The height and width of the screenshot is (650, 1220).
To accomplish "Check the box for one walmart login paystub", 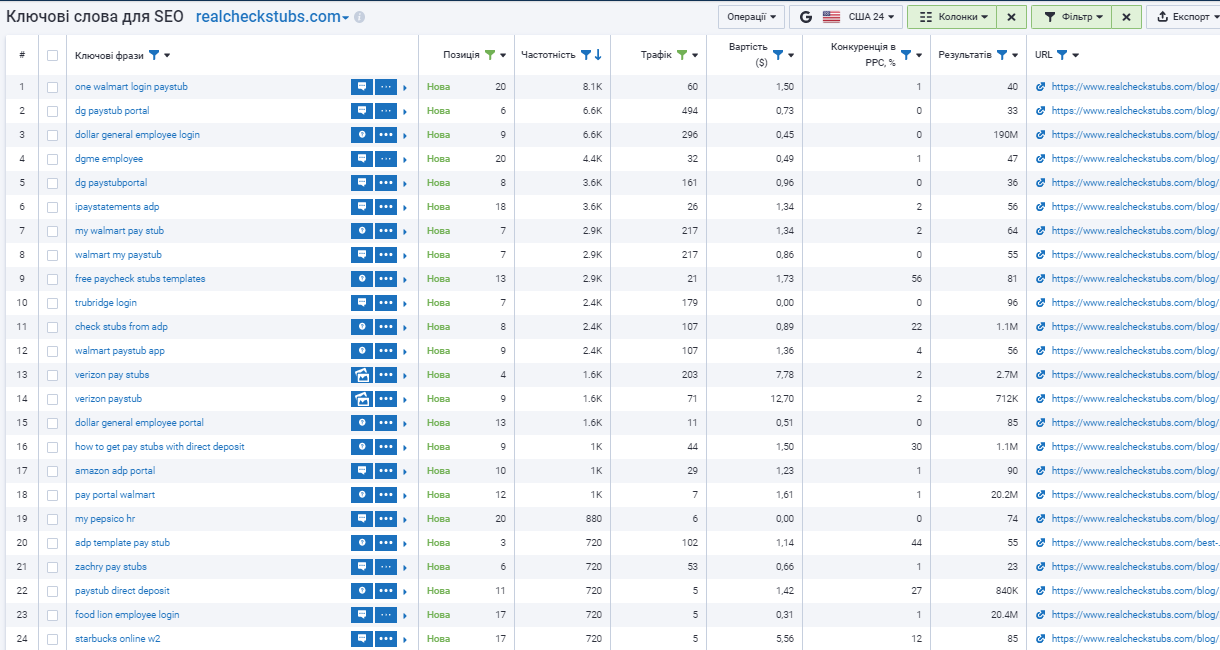I will [x=52, y=87].
